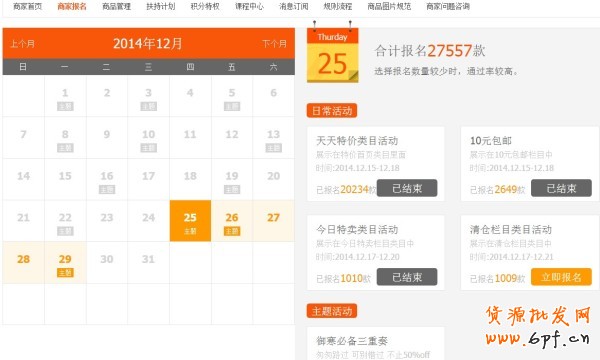Viewport: 600px width, 360px height.
Task: Open 积分特权 navigation item
Action: pyautogui.click(x=205, y=7)
